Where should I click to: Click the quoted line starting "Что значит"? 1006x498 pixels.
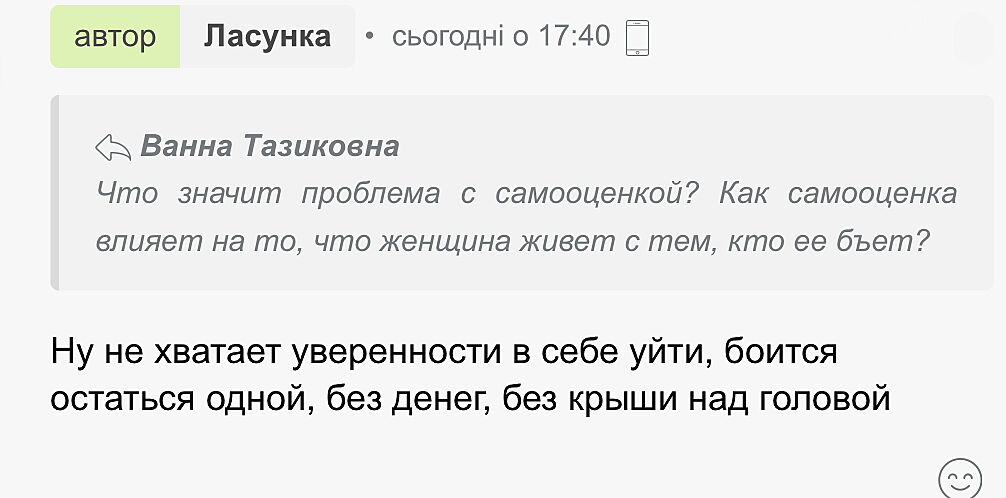526,193
